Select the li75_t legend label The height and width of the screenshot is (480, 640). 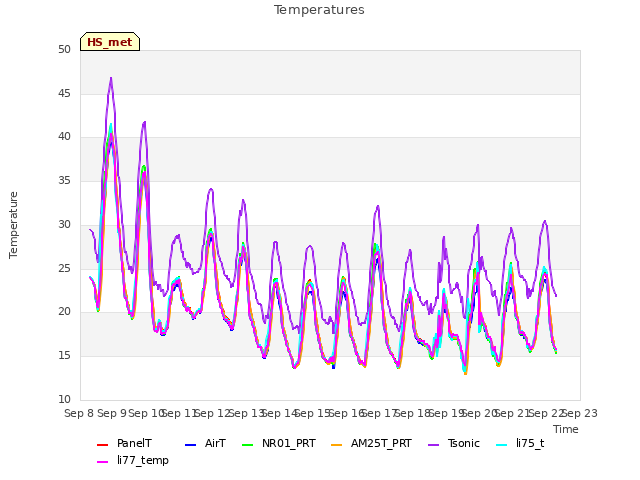tap(530, 444)
